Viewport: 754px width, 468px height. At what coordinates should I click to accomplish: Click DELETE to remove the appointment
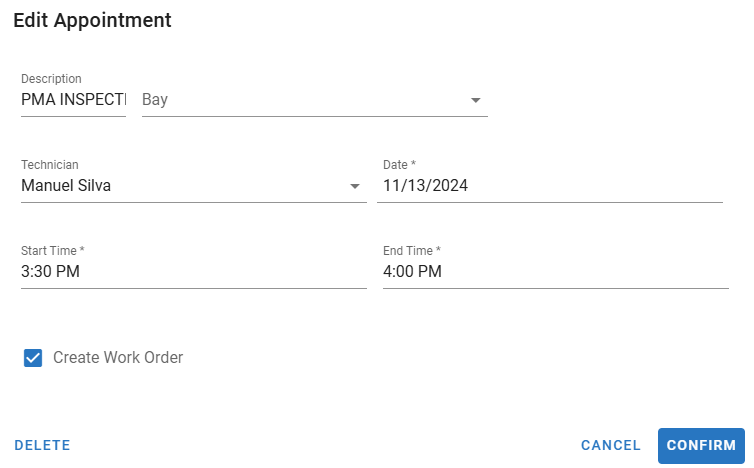[42, 446]
